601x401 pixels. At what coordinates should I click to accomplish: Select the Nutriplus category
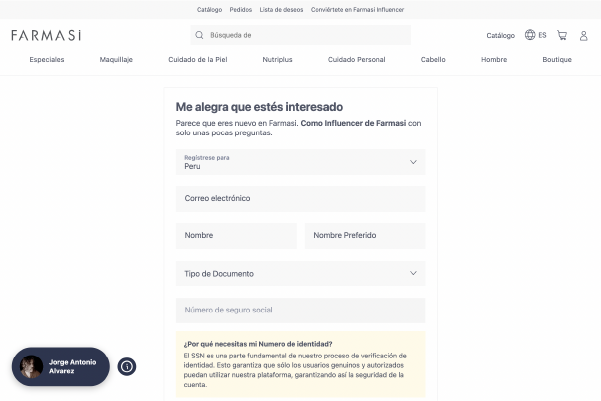click(277, 60)
